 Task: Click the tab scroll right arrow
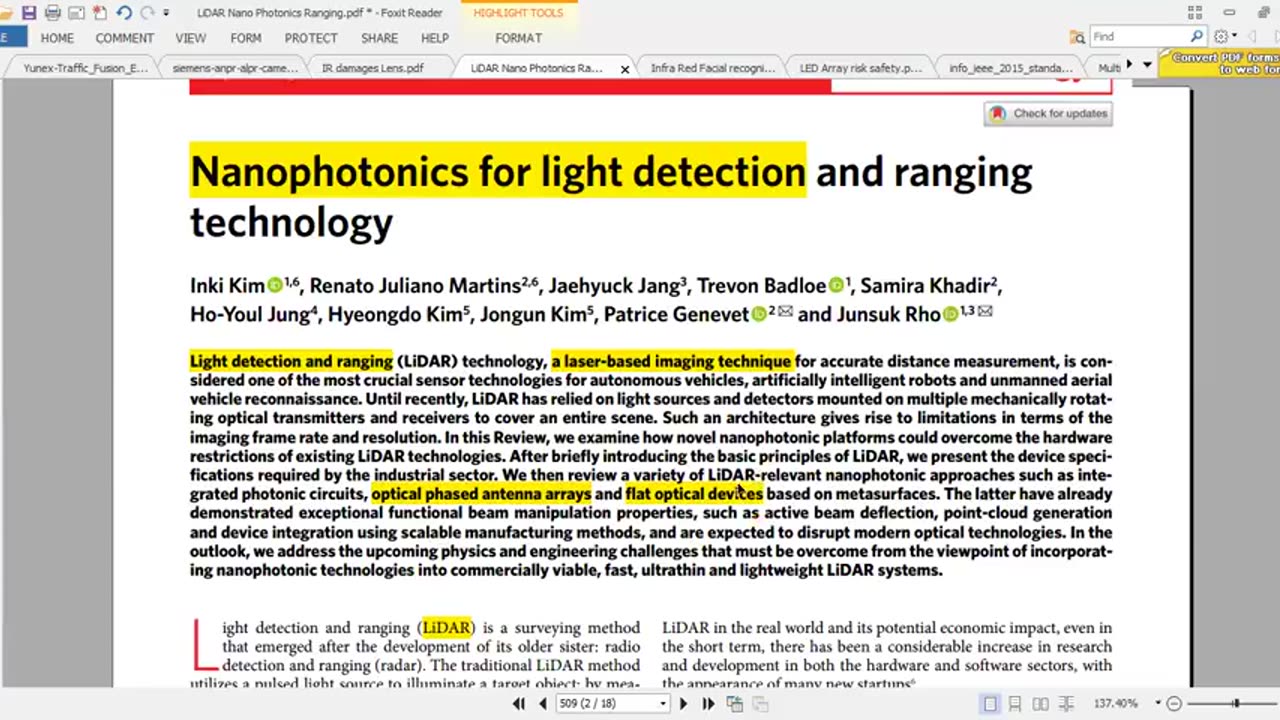[x=1129, y=65]
